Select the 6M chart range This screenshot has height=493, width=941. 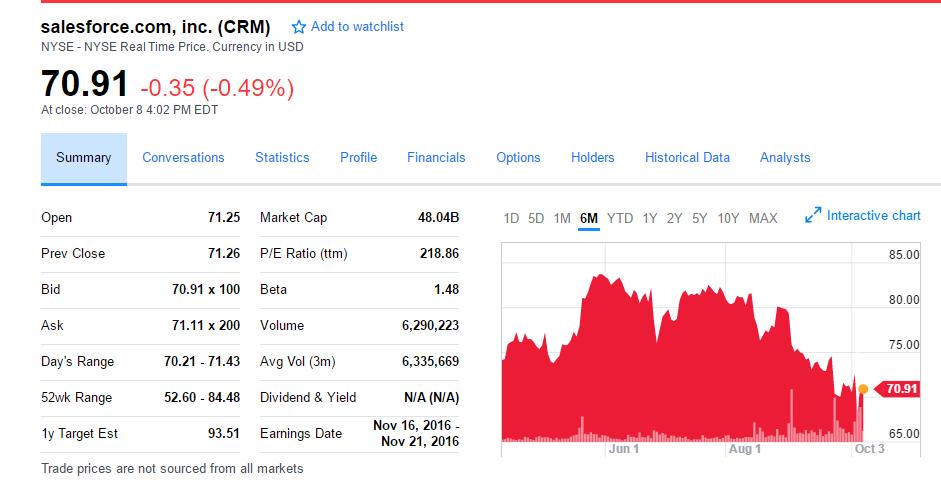[x=589, y=218]
